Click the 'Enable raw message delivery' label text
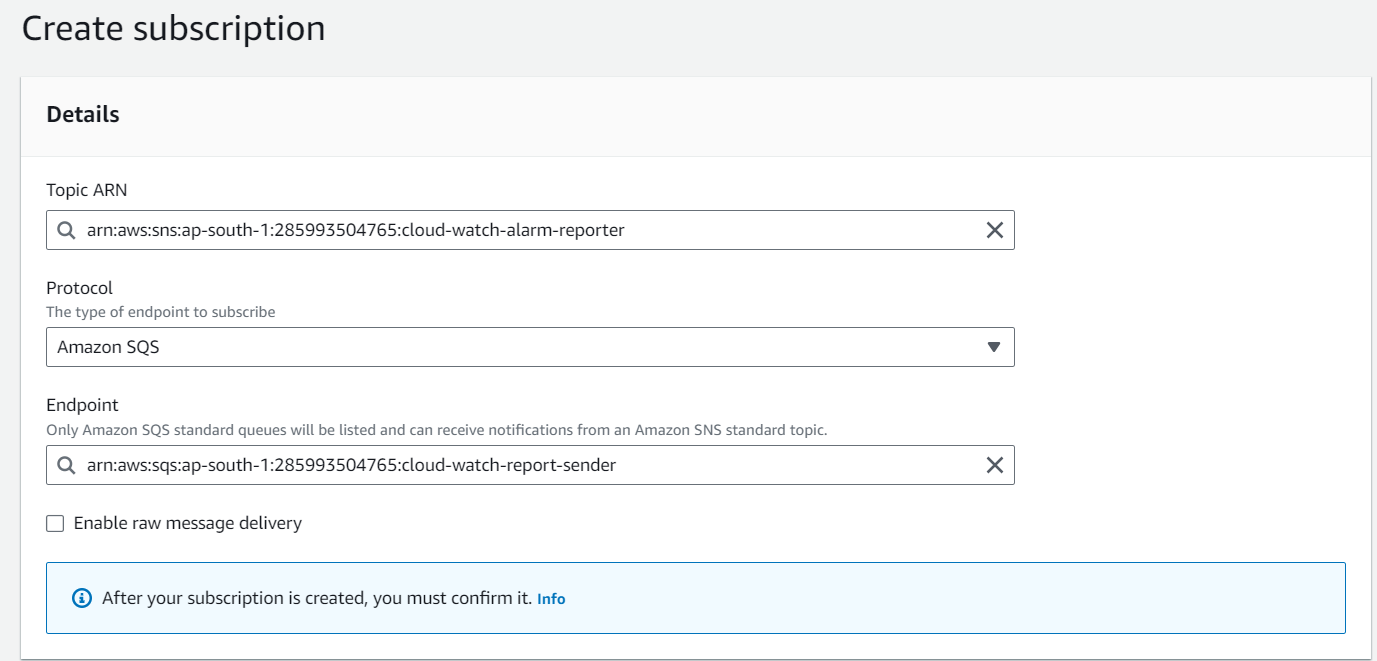 coord(188,523)
